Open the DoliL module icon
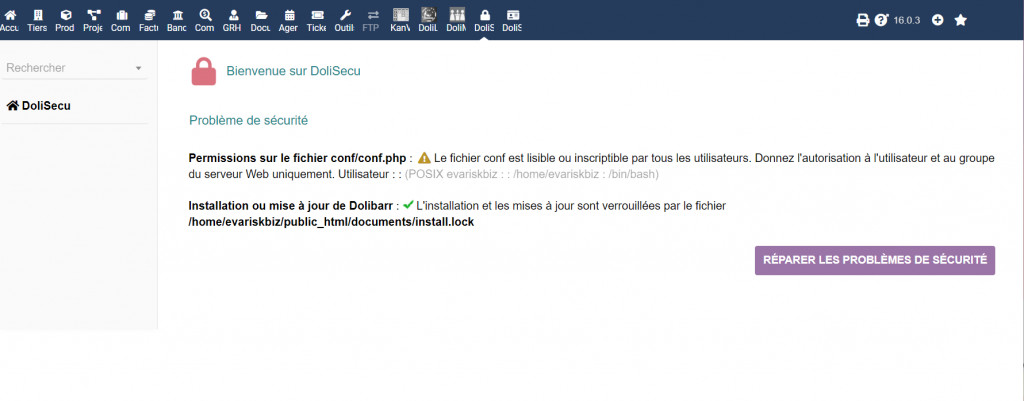Screen dimensions: 1024x401 pos(428,20)
